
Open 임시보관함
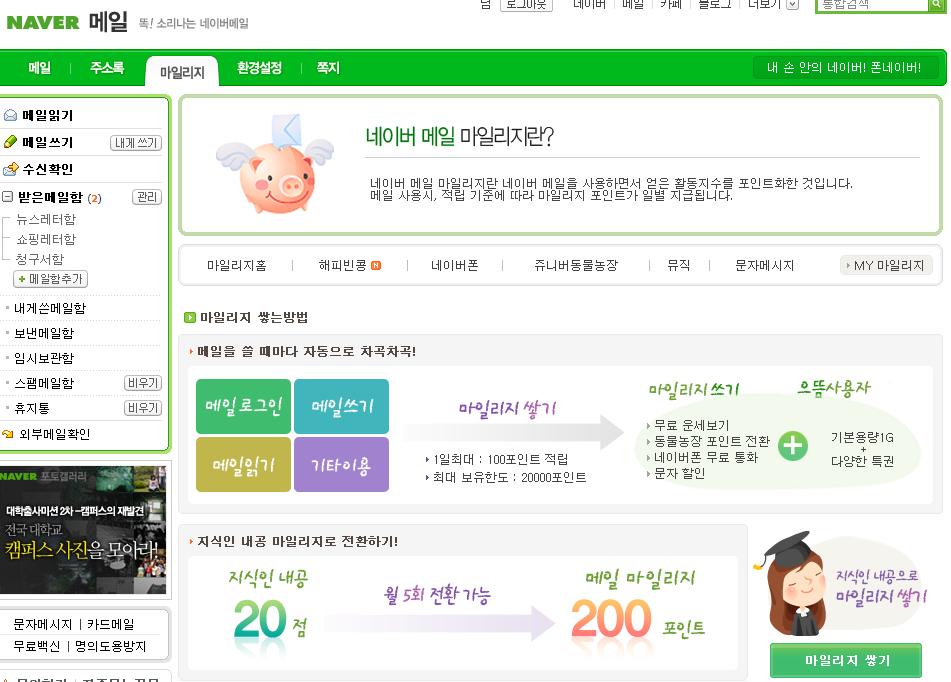44,358
